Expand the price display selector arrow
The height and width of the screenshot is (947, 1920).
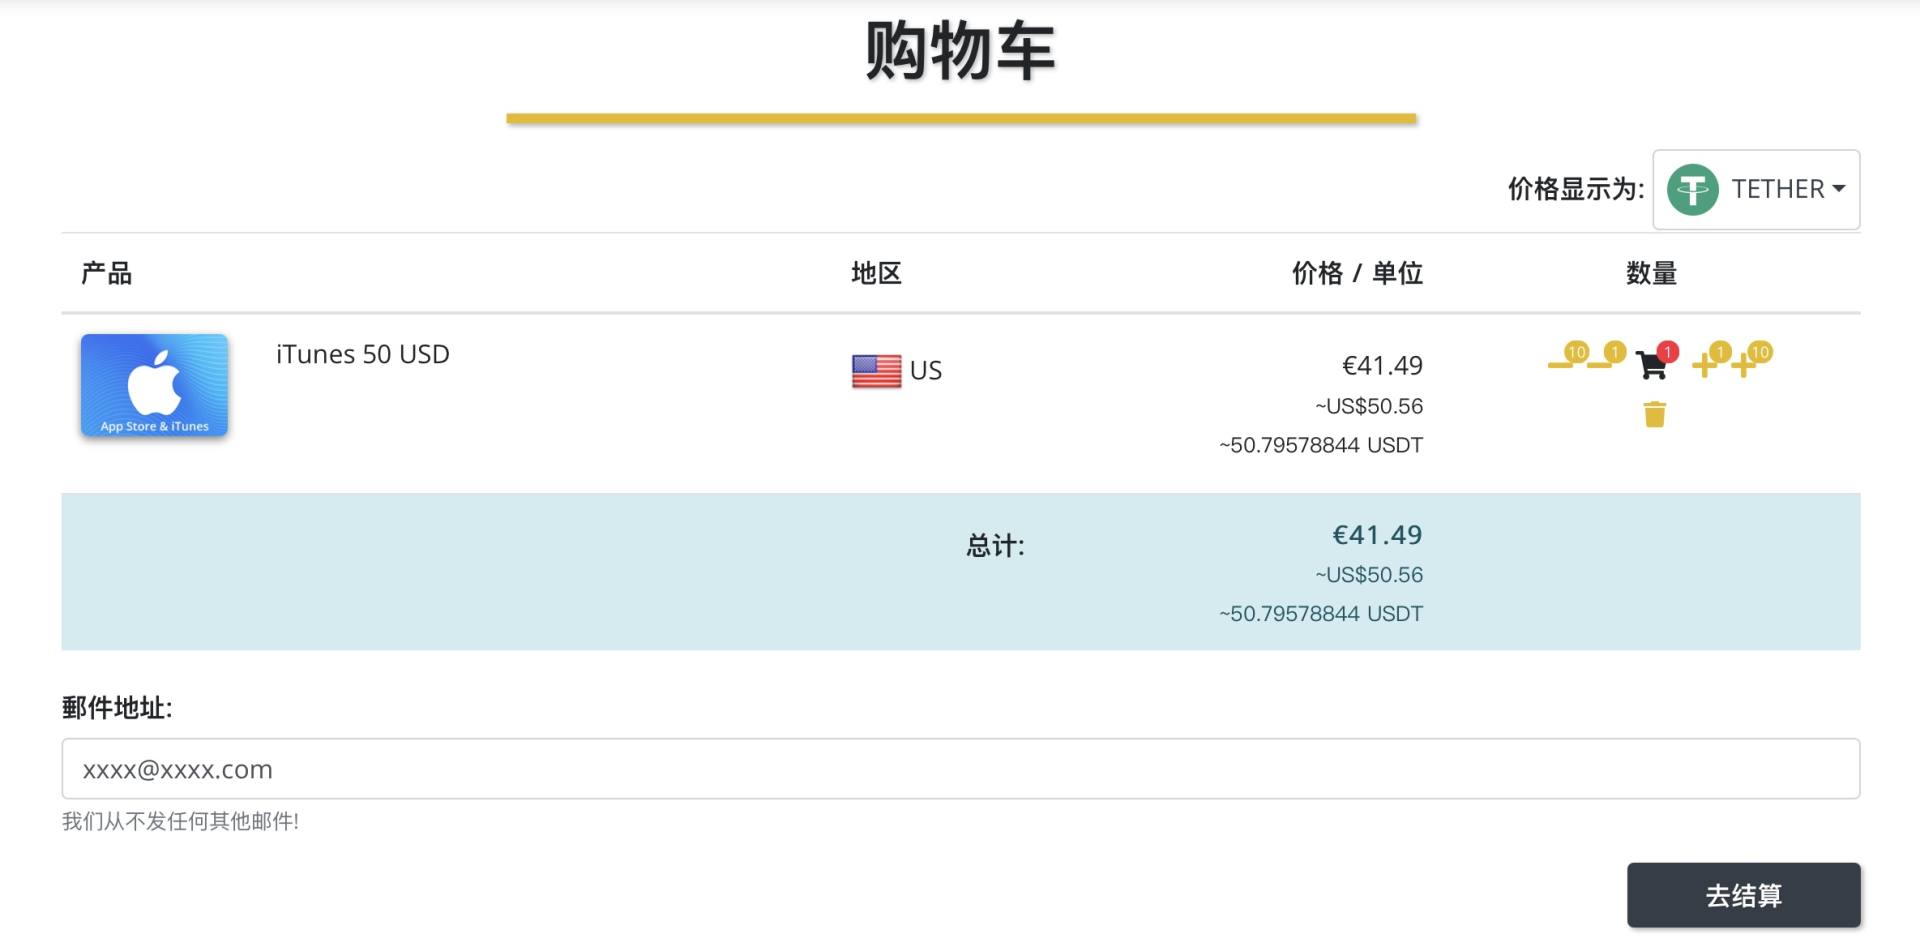click(1840, 189)
